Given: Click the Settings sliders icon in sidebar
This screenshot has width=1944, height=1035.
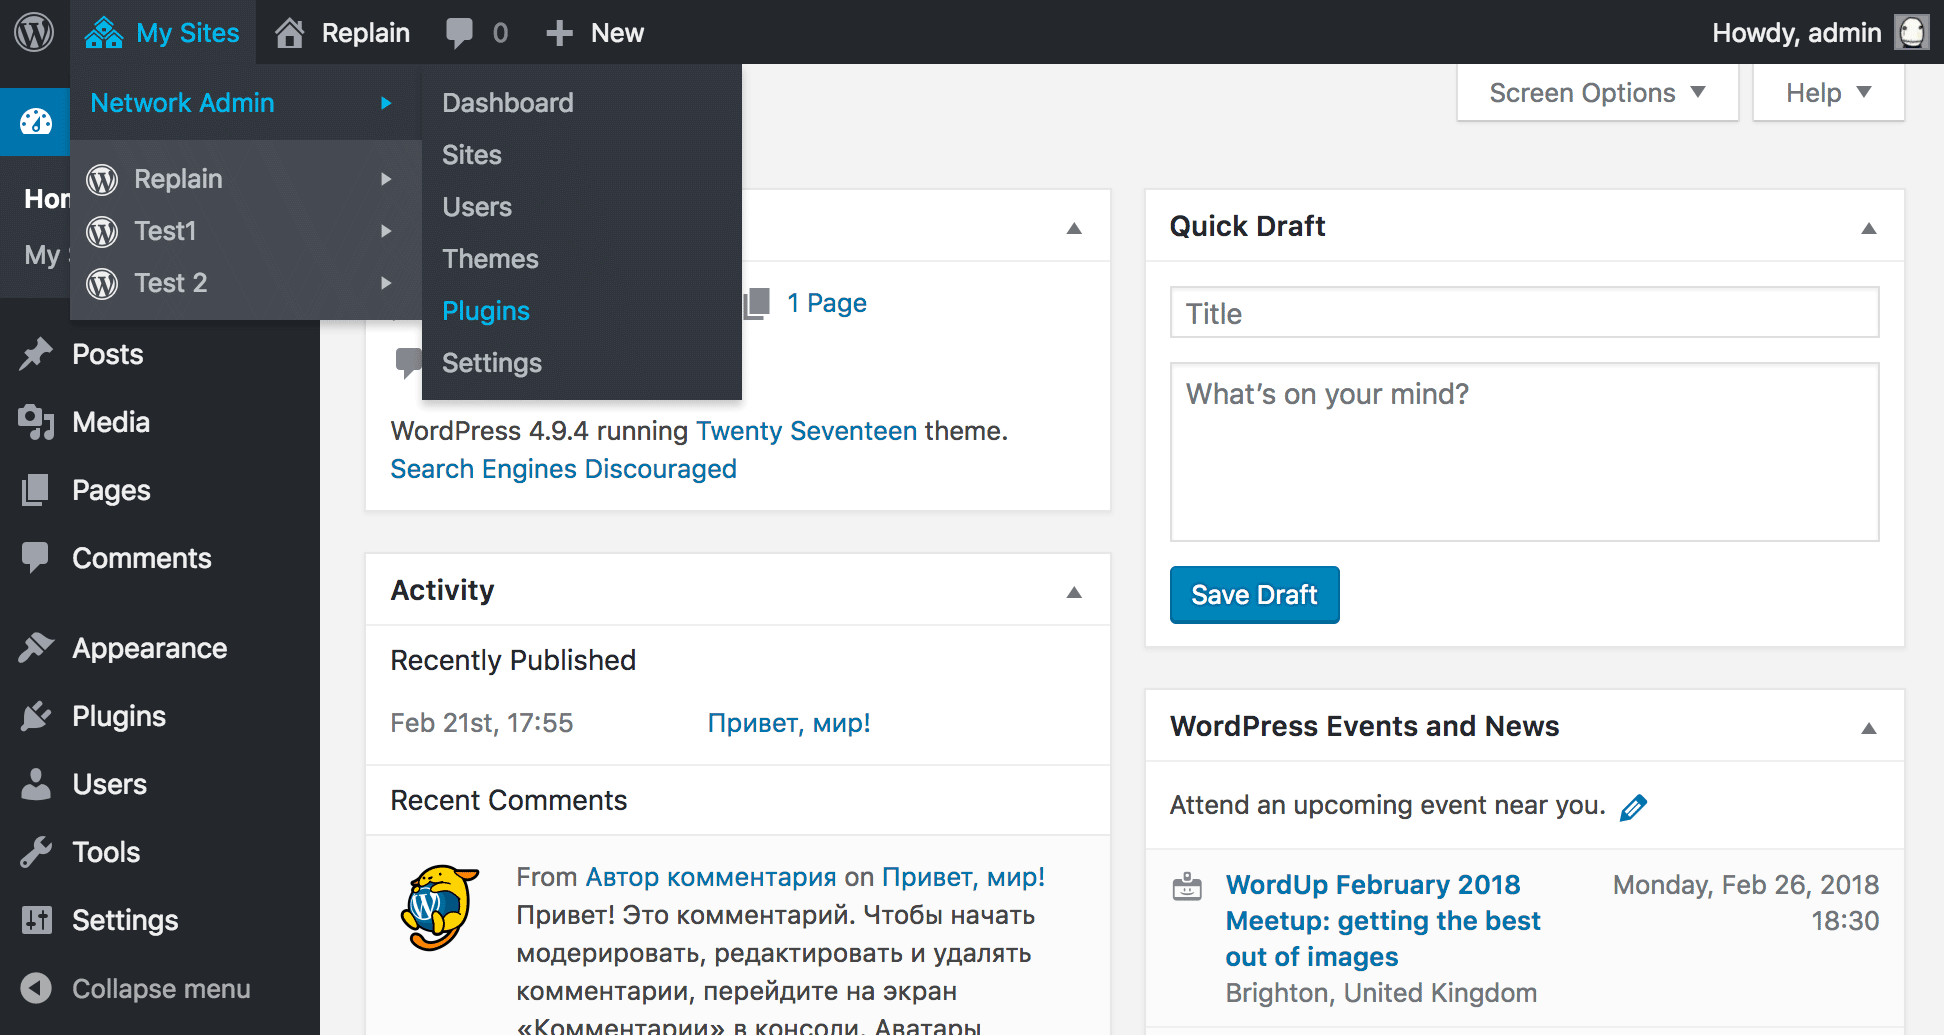Looking at the screenshot, I should [x=36, y=920].
